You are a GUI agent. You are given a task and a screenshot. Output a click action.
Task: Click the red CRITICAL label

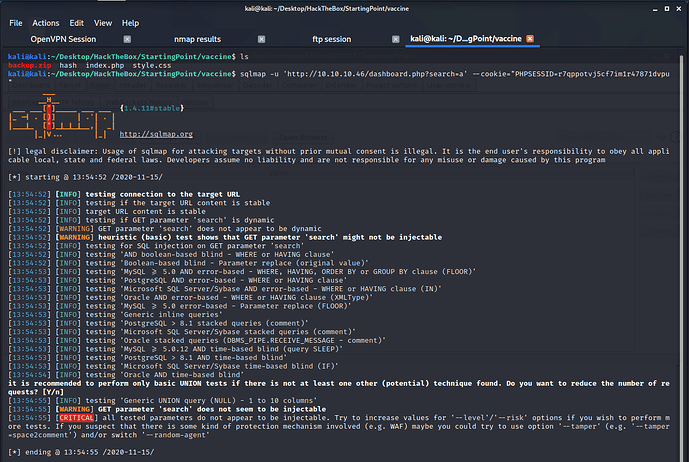(x=76, y=418)
